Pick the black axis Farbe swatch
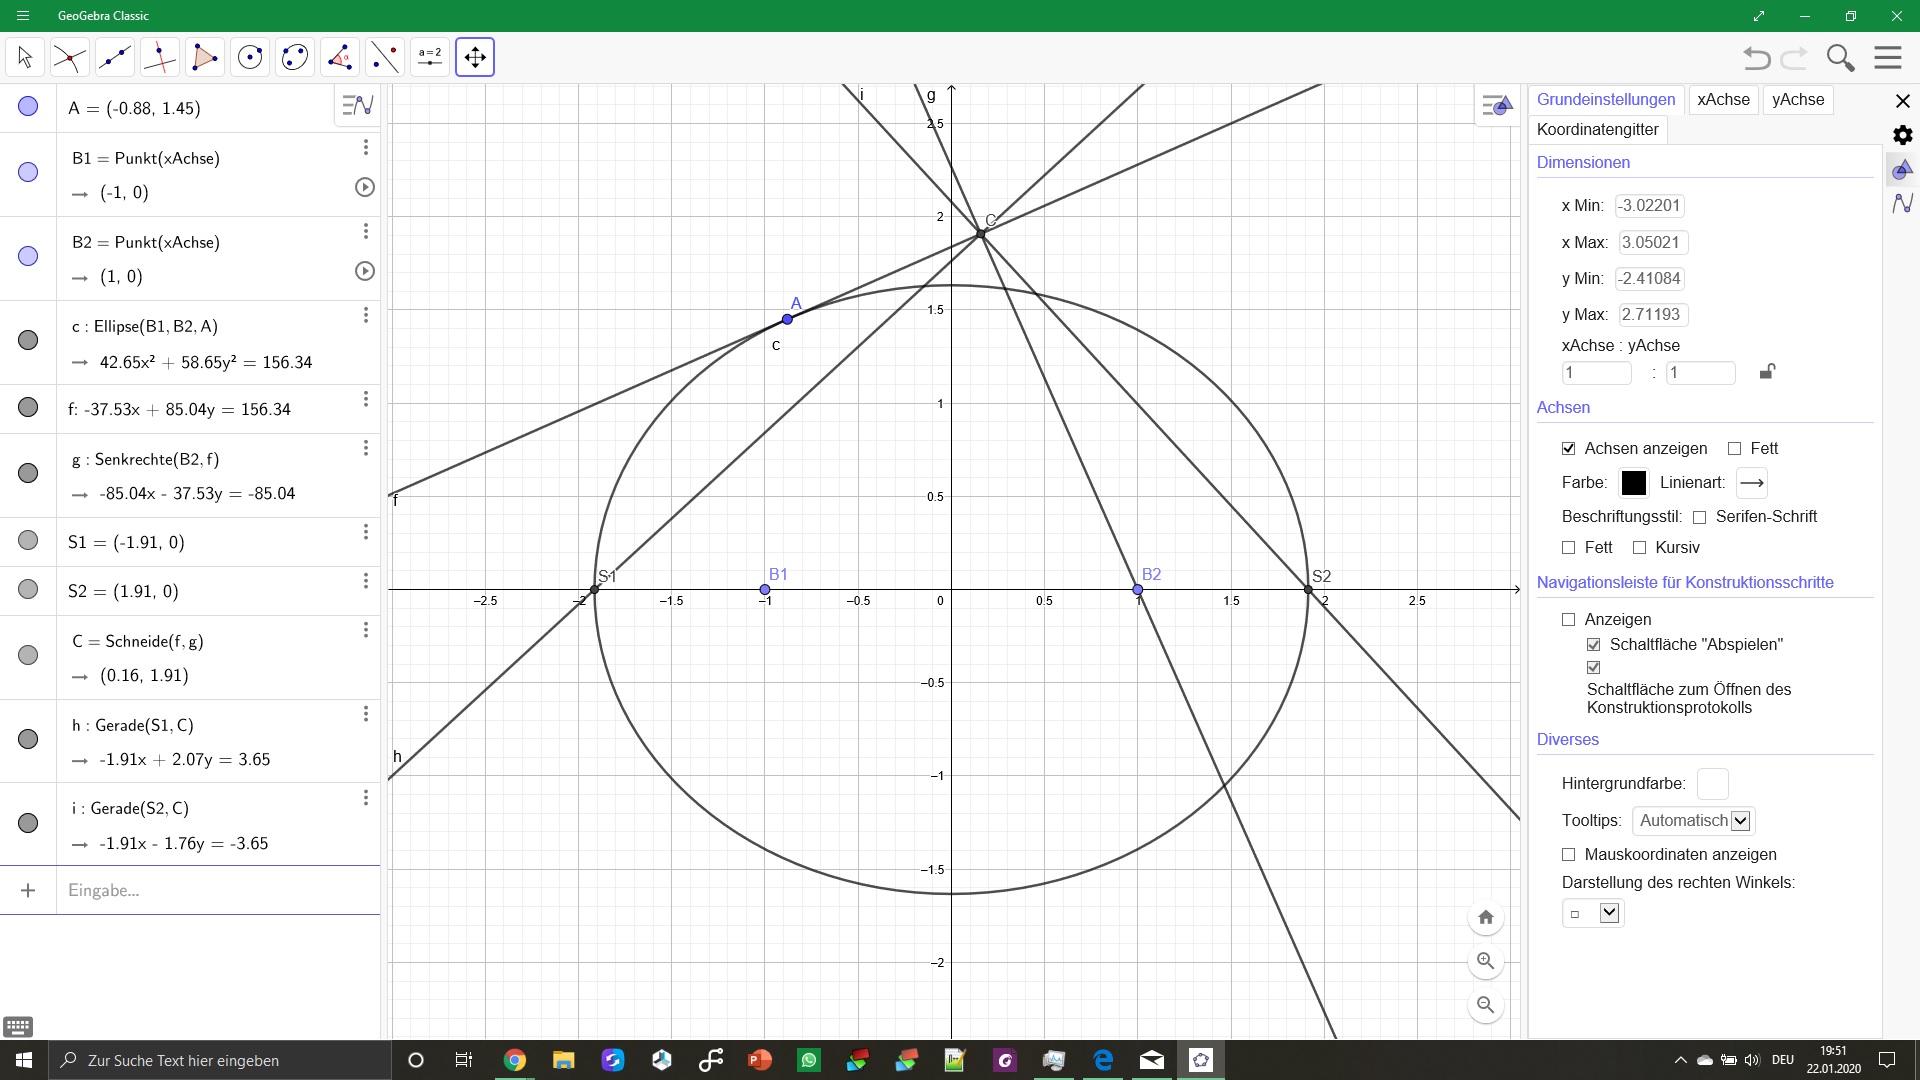 pyautogui.click(x=1633, y=483)
